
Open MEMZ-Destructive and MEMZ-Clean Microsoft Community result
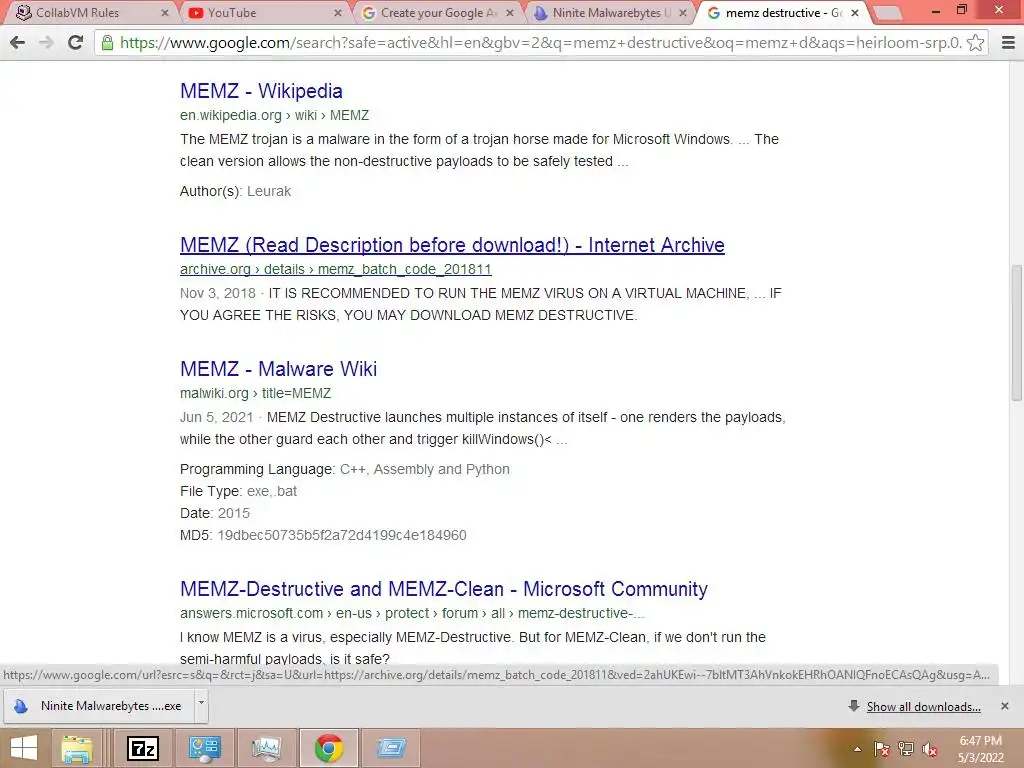pos(443,589)
